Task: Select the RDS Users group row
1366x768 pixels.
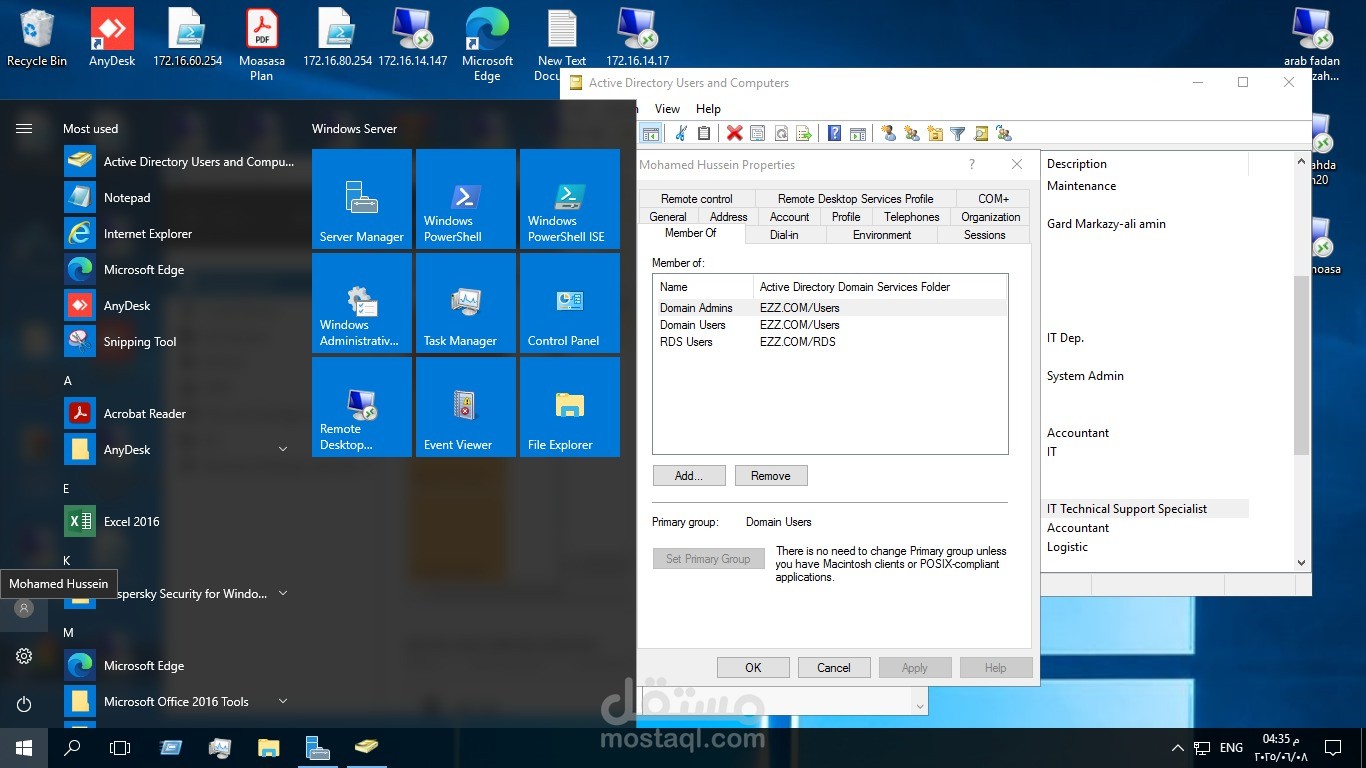Action: click(829, 342)
